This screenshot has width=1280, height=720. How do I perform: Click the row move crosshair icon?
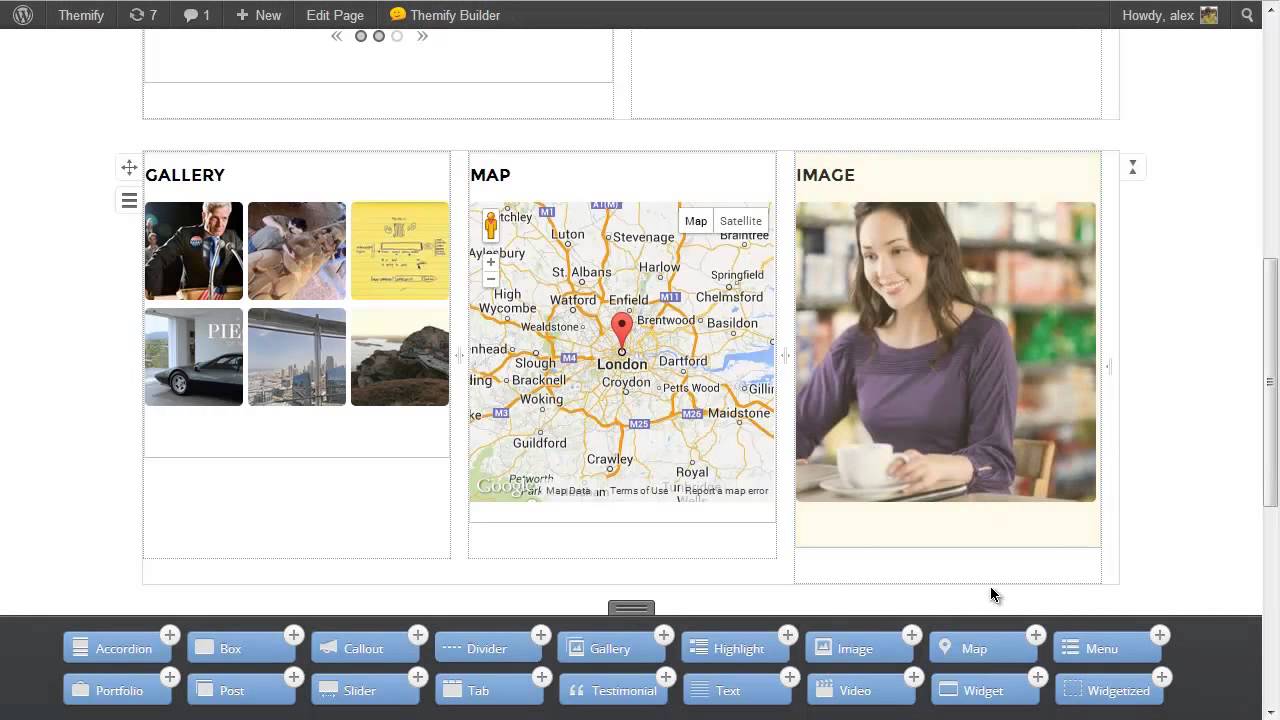[x=129, y=168]
